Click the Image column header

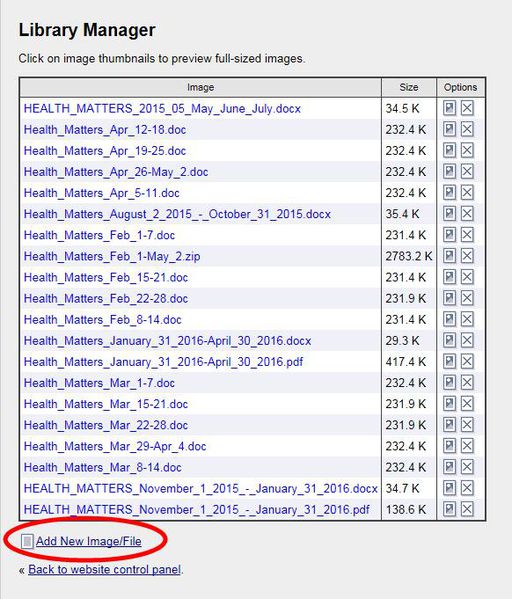click(201, 87)
